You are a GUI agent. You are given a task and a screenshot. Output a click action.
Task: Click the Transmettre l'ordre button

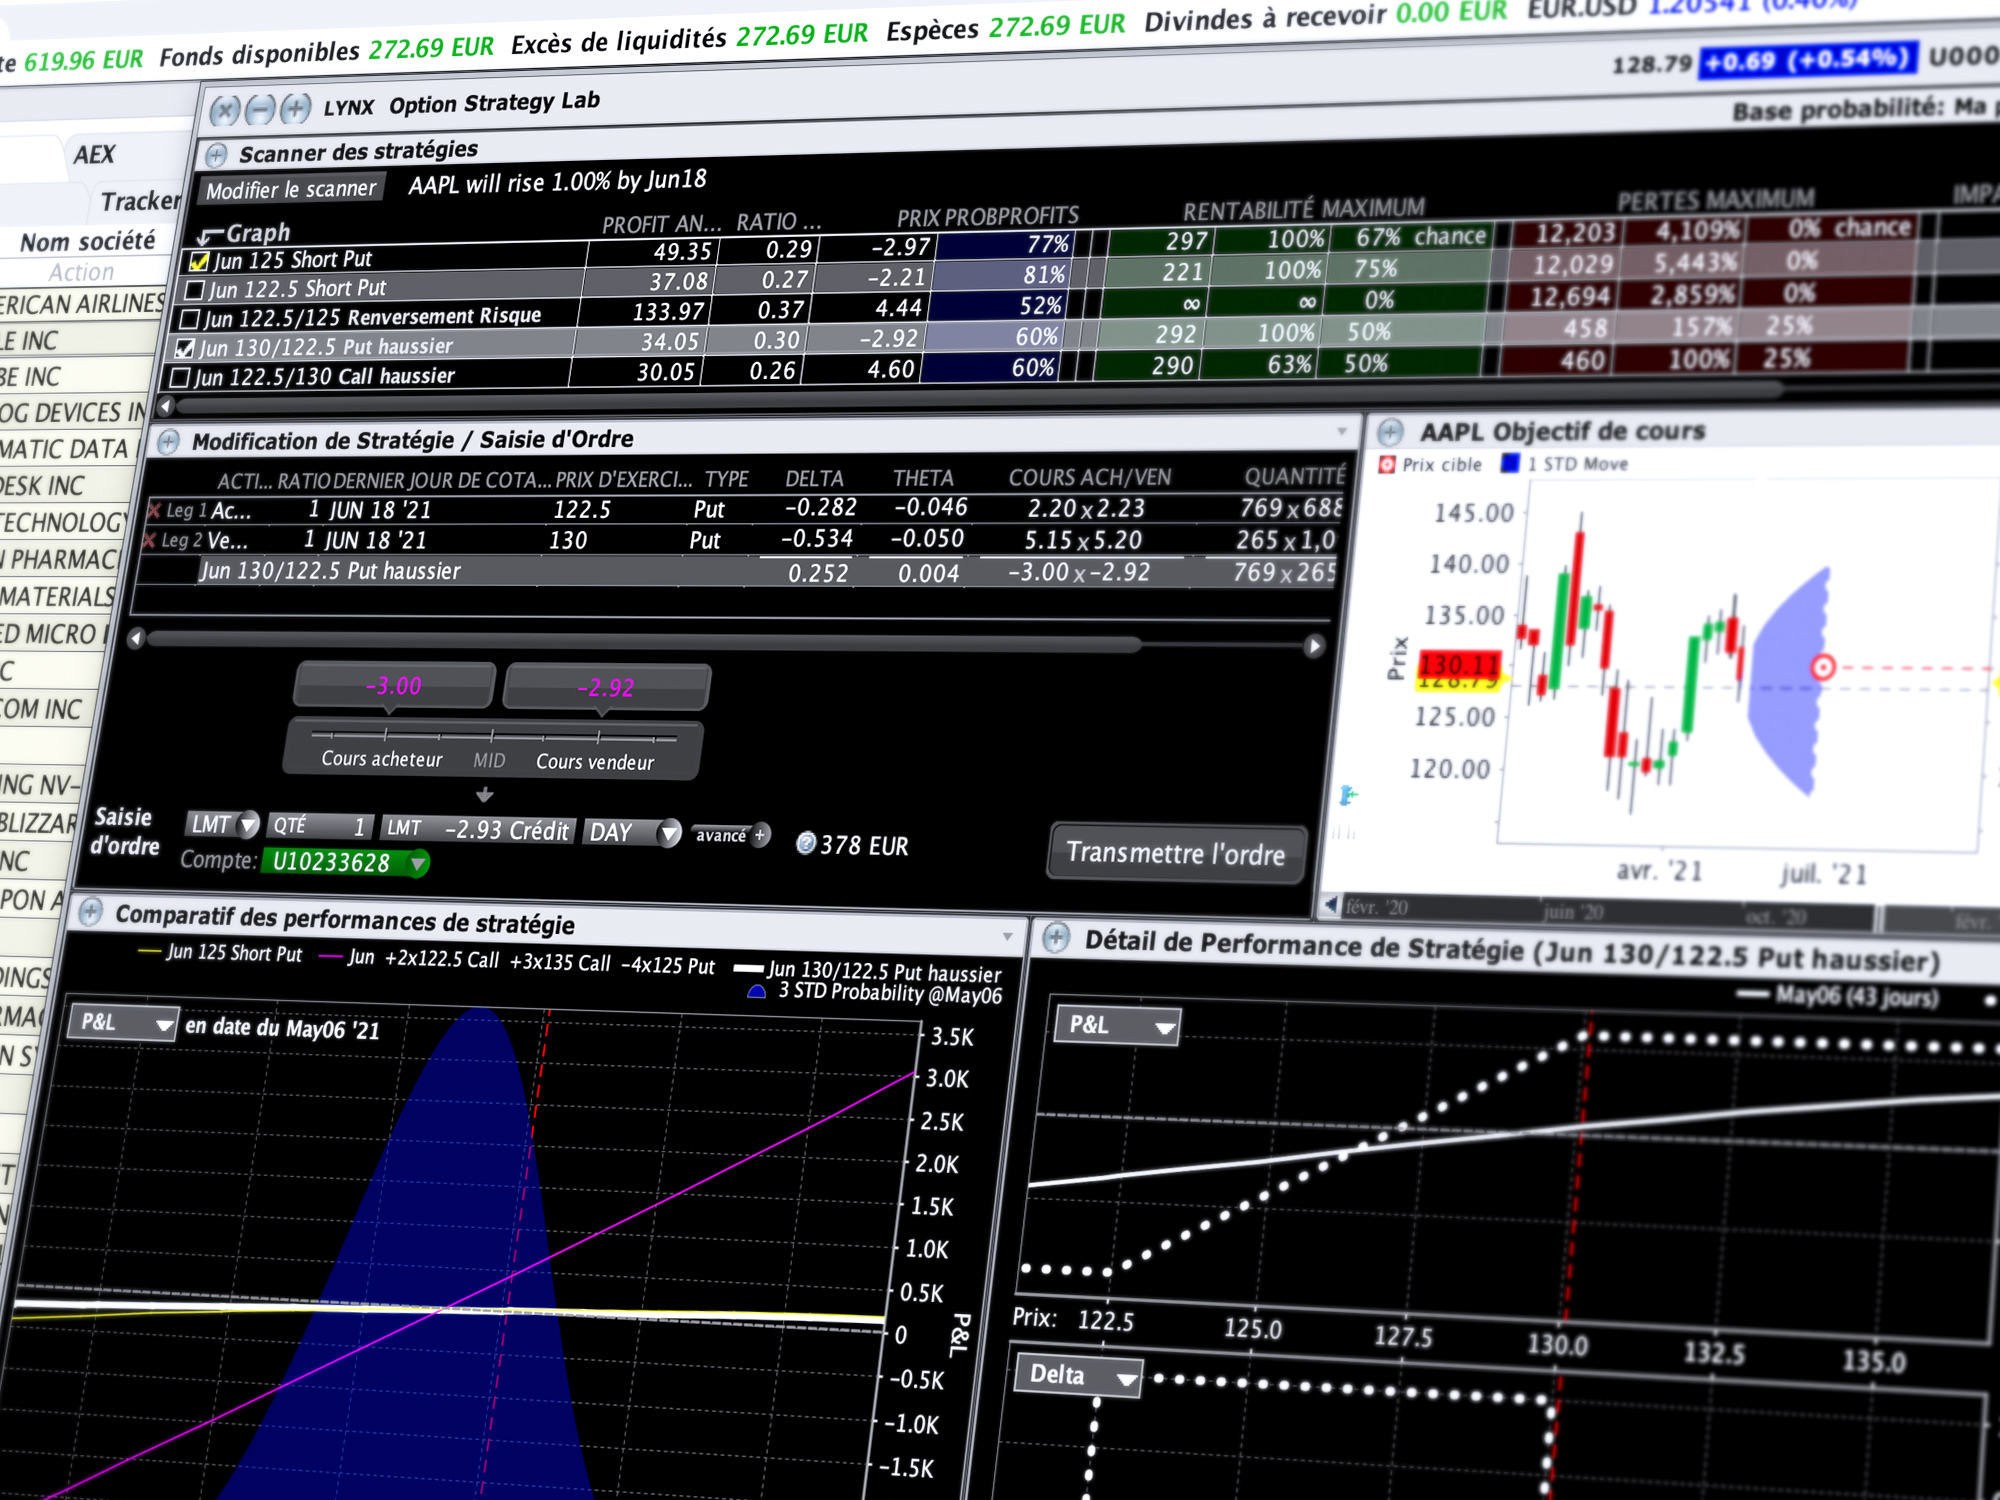pos(1176,854)
